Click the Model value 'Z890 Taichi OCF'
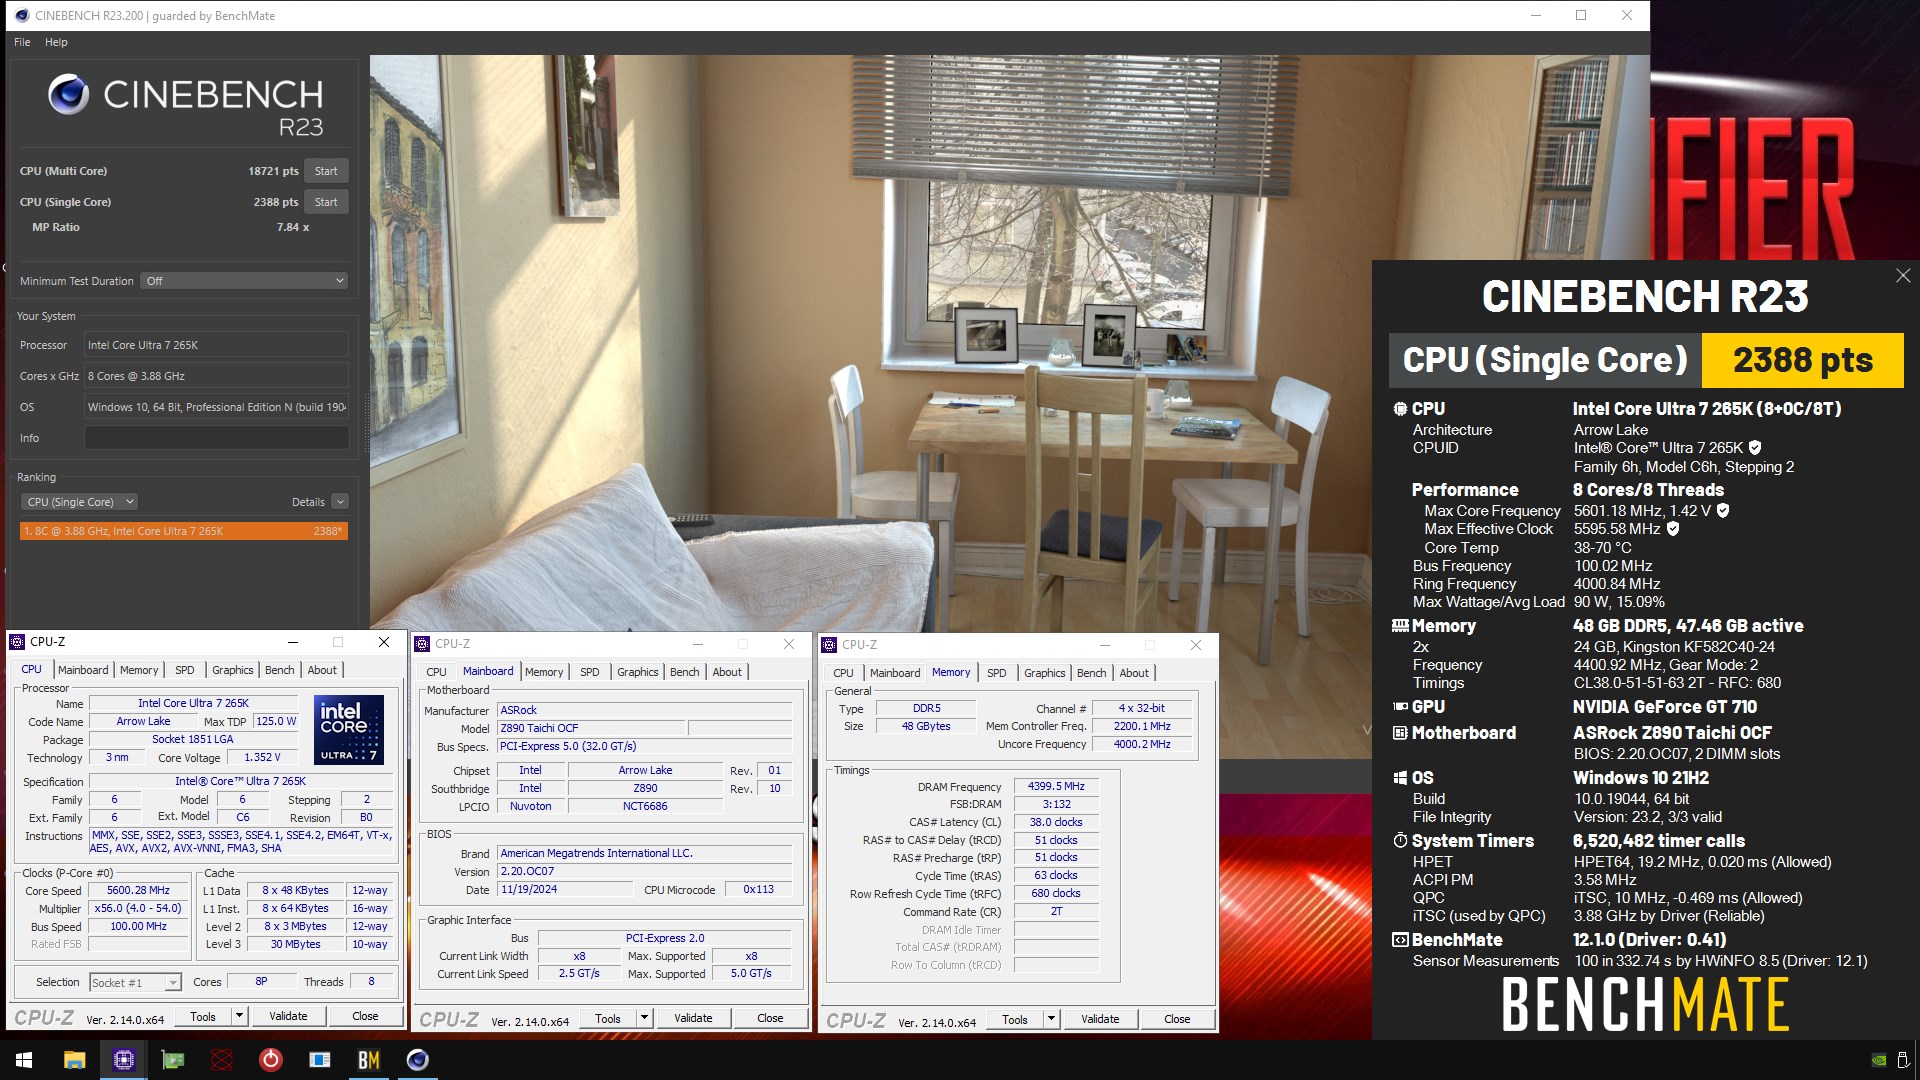Image resolution: width=1920 pixels, height=1080 pixels. tap(590, 728)
